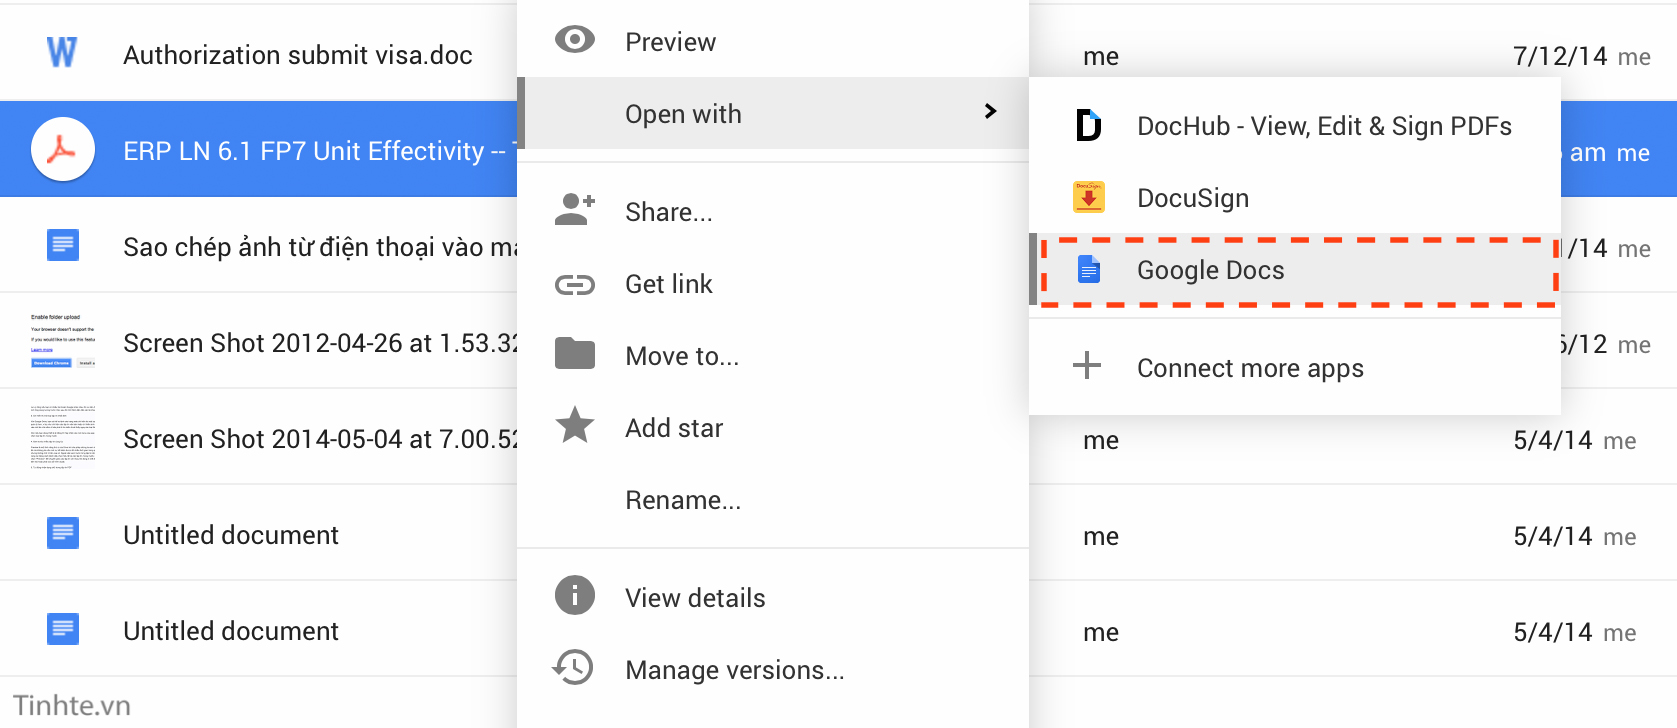Click the Add star icon
1677x728 pixels.
(575, 425)
